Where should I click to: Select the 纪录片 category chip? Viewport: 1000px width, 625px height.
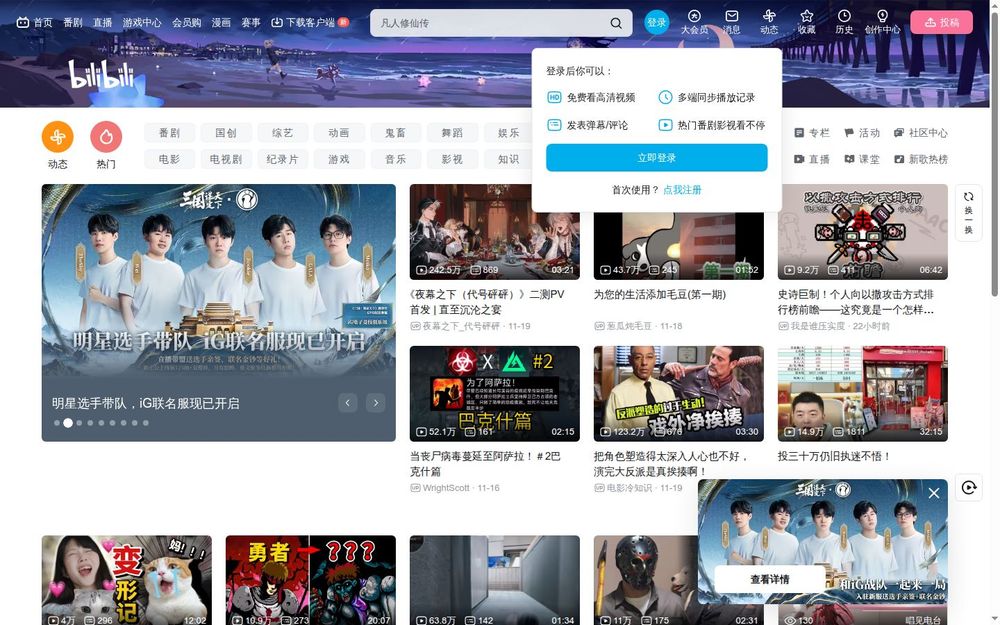click(x=283, y=159)
